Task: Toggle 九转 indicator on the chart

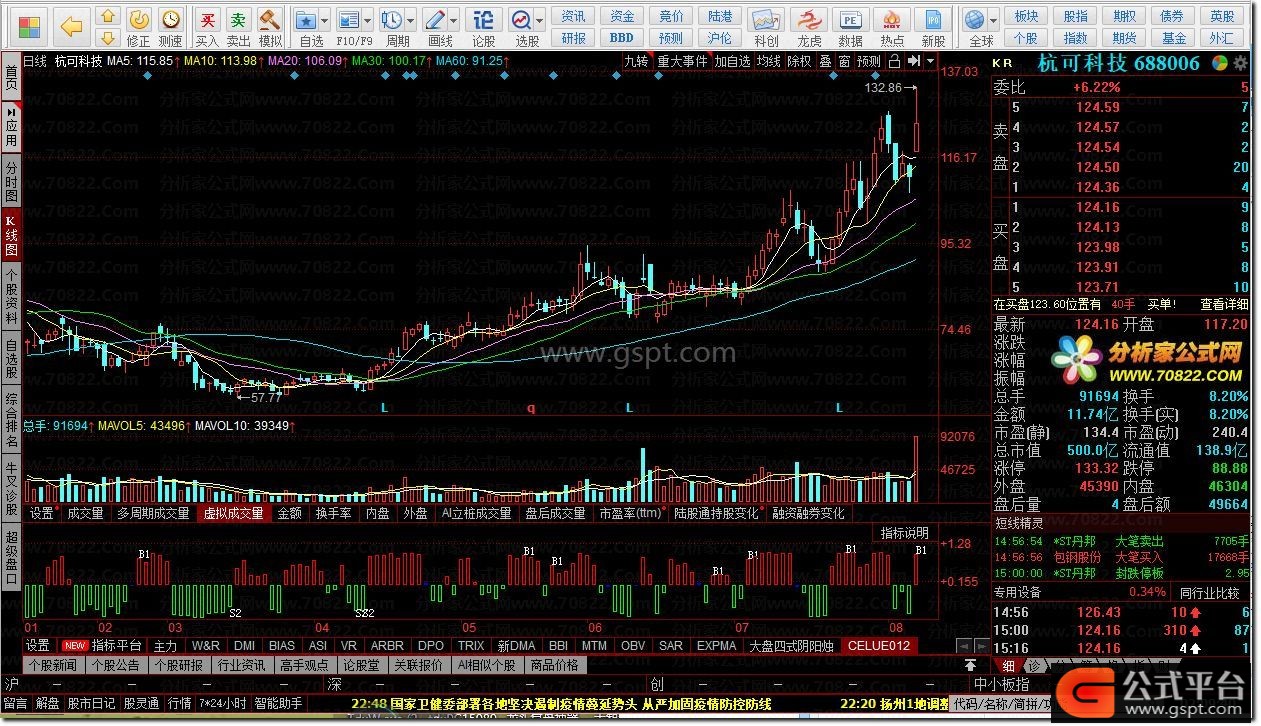Action: pyautogui.click(x=636, y=61)
